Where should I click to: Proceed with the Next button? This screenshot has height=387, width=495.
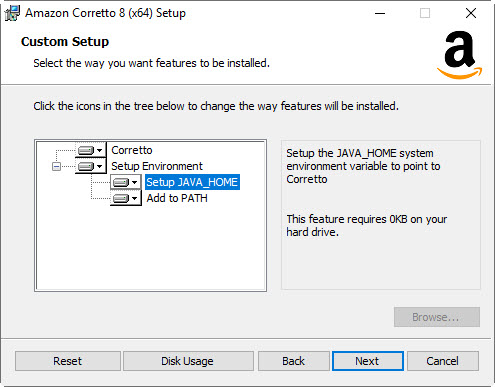pos(368,361)
